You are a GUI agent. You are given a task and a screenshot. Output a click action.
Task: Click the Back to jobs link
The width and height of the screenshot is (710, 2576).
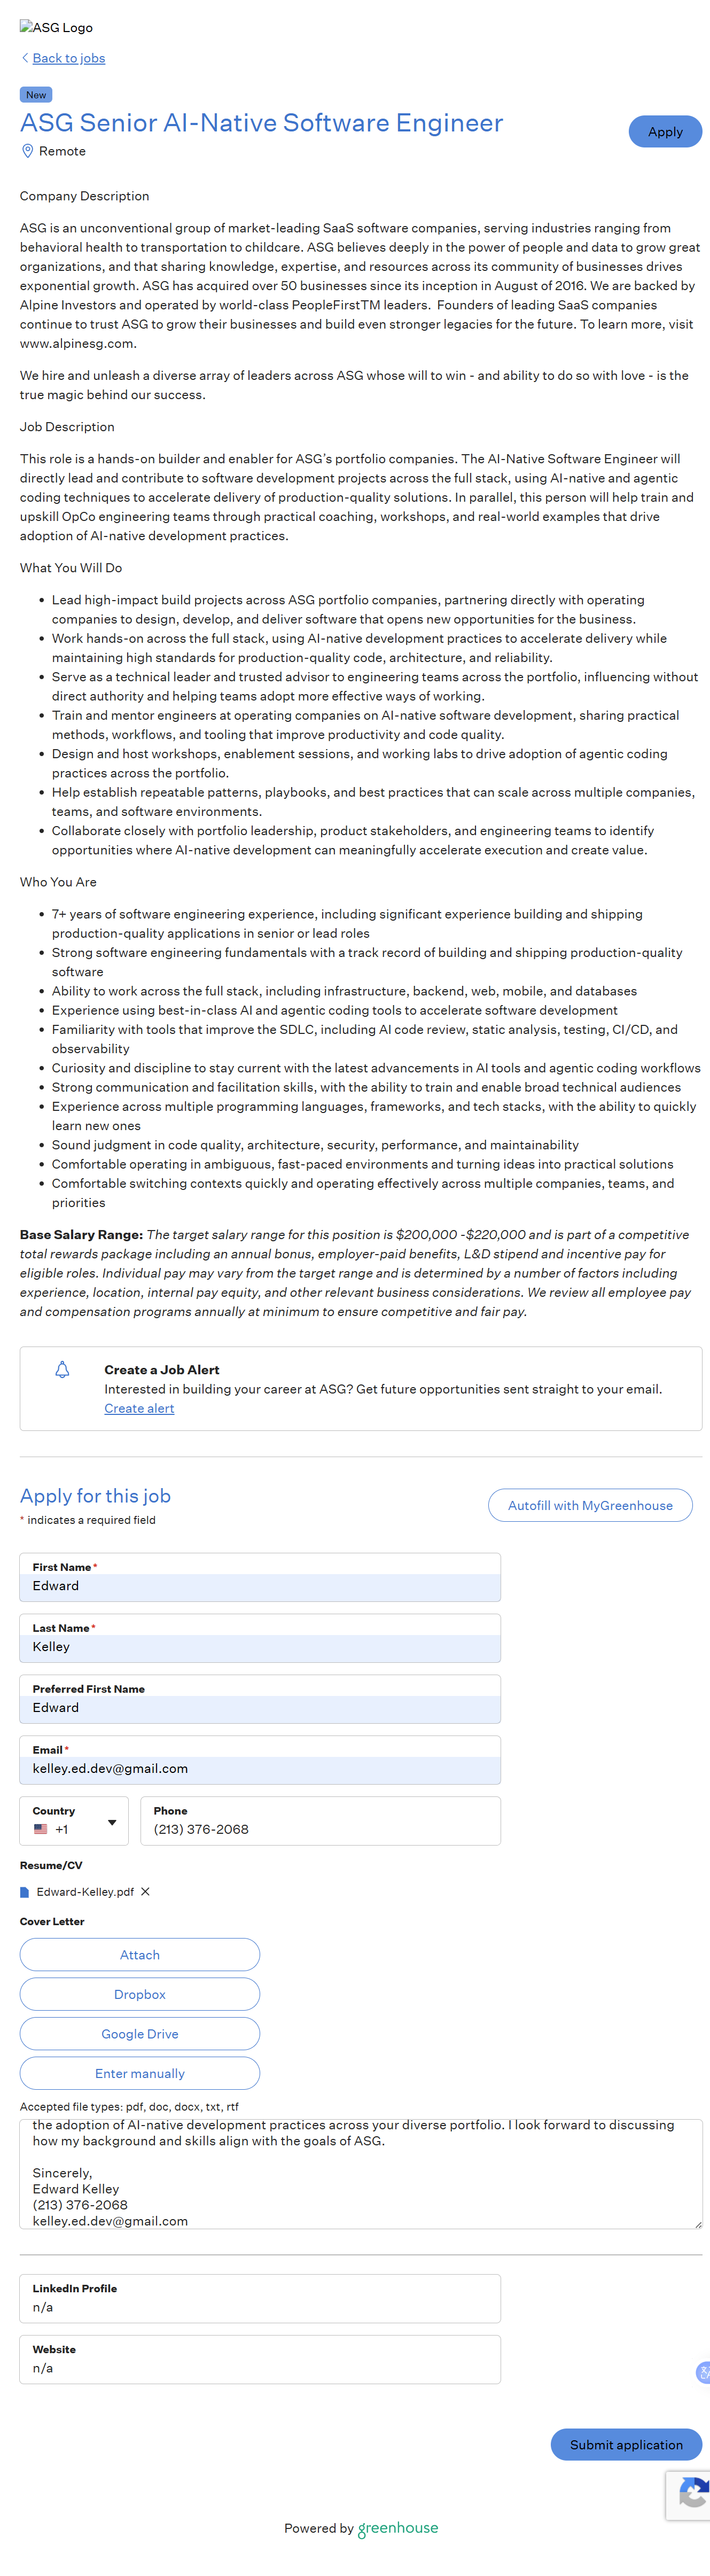pyautogui.click(x=68, y=58)
